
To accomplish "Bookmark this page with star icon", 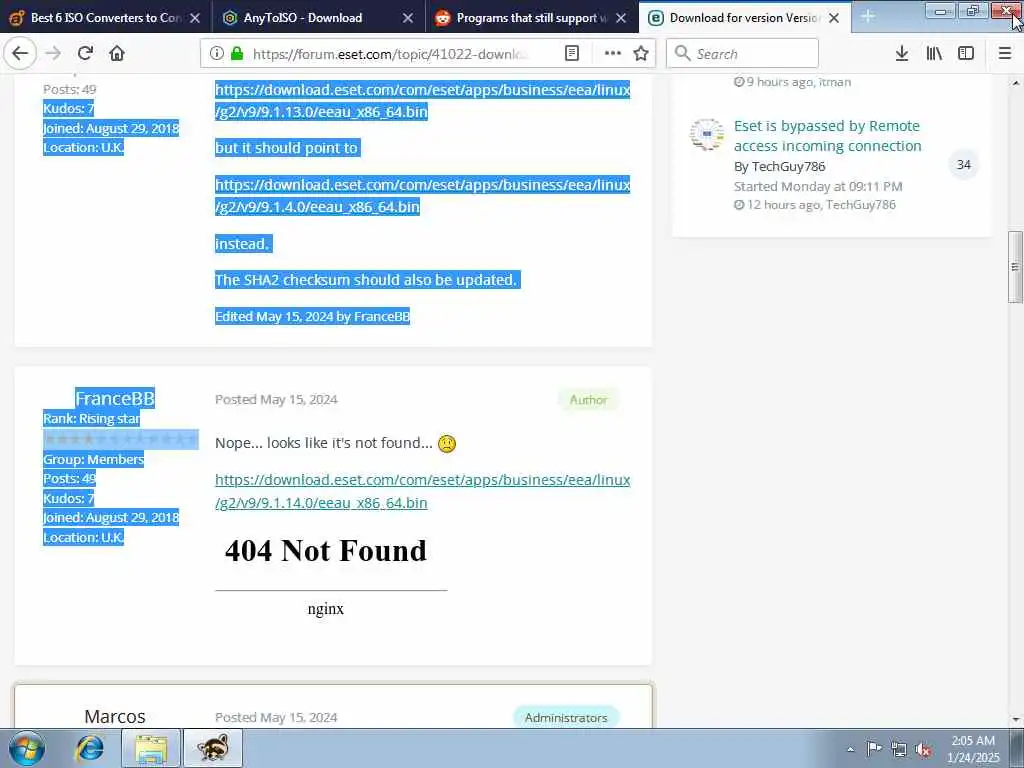I will pyautogui.click(x=641, y=54).
